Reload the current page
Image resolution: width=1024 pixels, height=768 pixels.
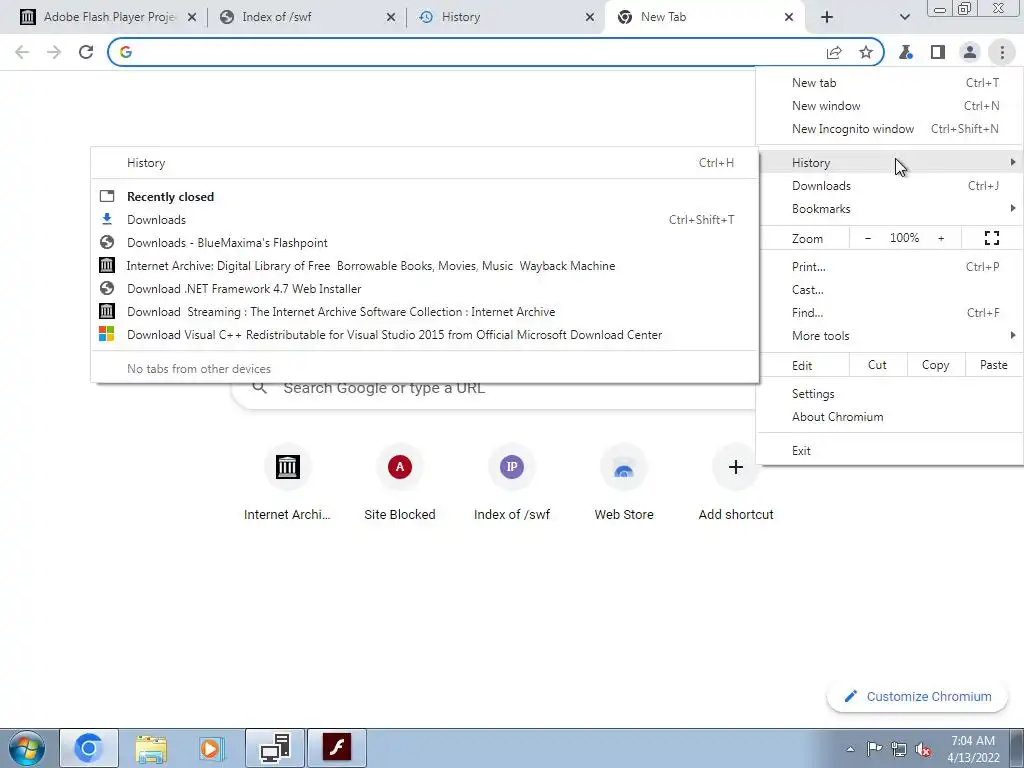point(86,52)
